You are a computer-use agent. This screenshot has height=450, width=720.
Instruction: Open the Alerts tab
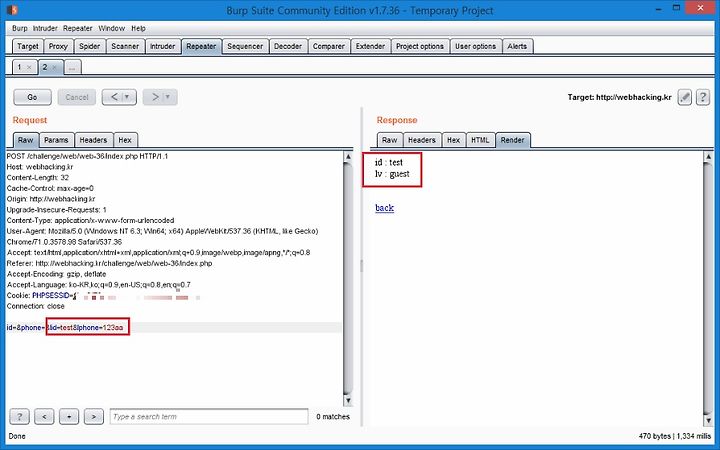(517, 46)
